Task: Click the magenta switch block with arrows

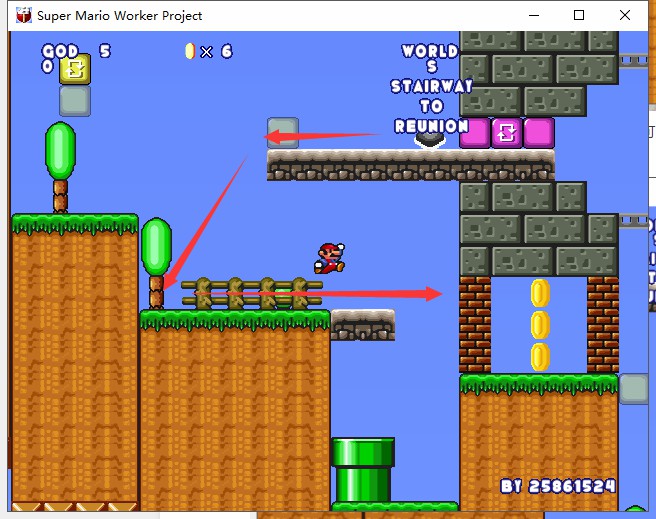Action: 507,133
